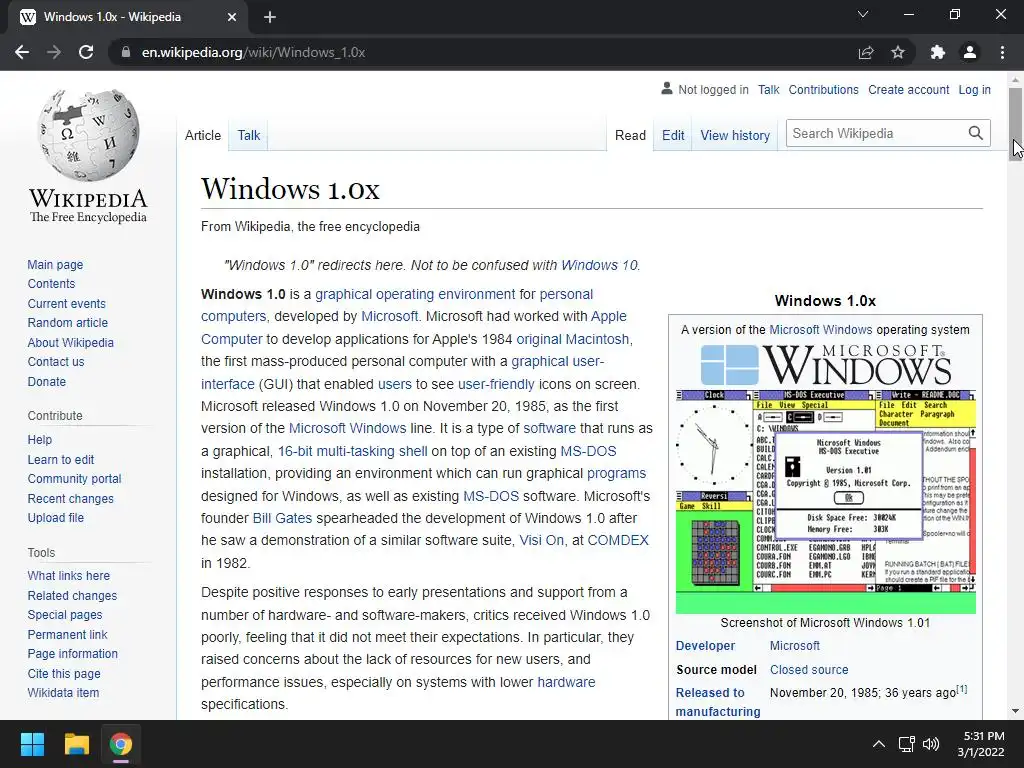Screen dimensions: 1024x768
Task: Go to Main page in sidebar
Action: (x=56, y=264)
